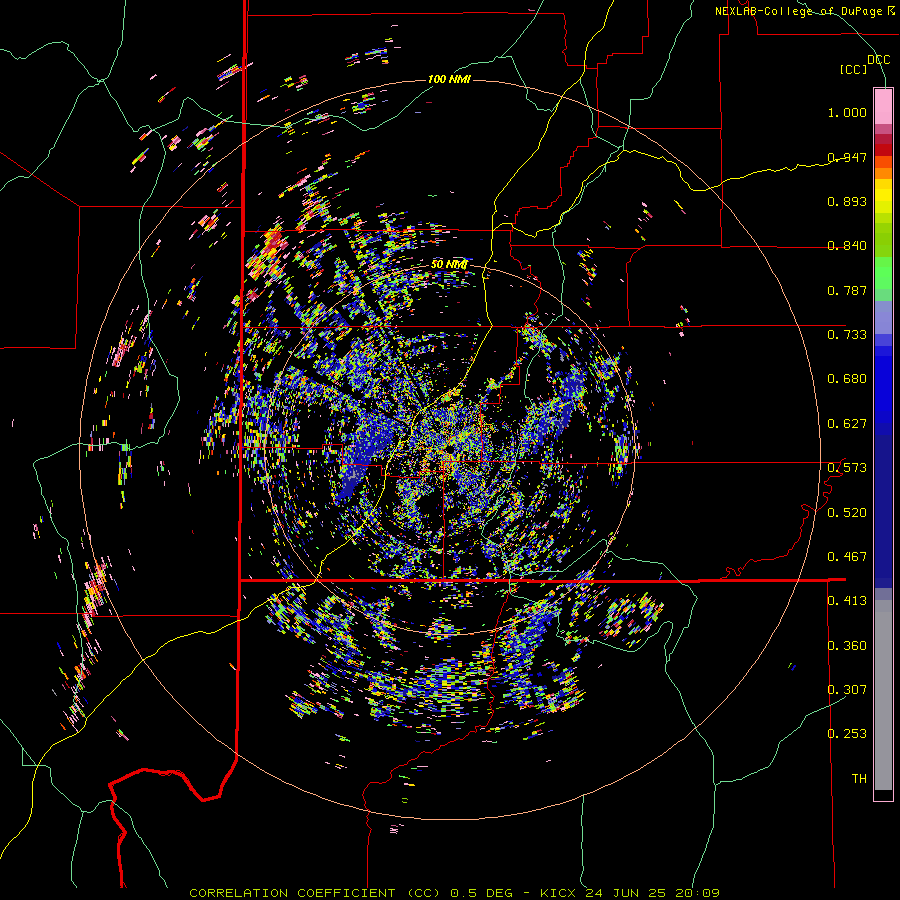The height and width of the screenshot is (900, 900).
Task: Pick the orange color bar segment
Action: (x=883, y=173)
